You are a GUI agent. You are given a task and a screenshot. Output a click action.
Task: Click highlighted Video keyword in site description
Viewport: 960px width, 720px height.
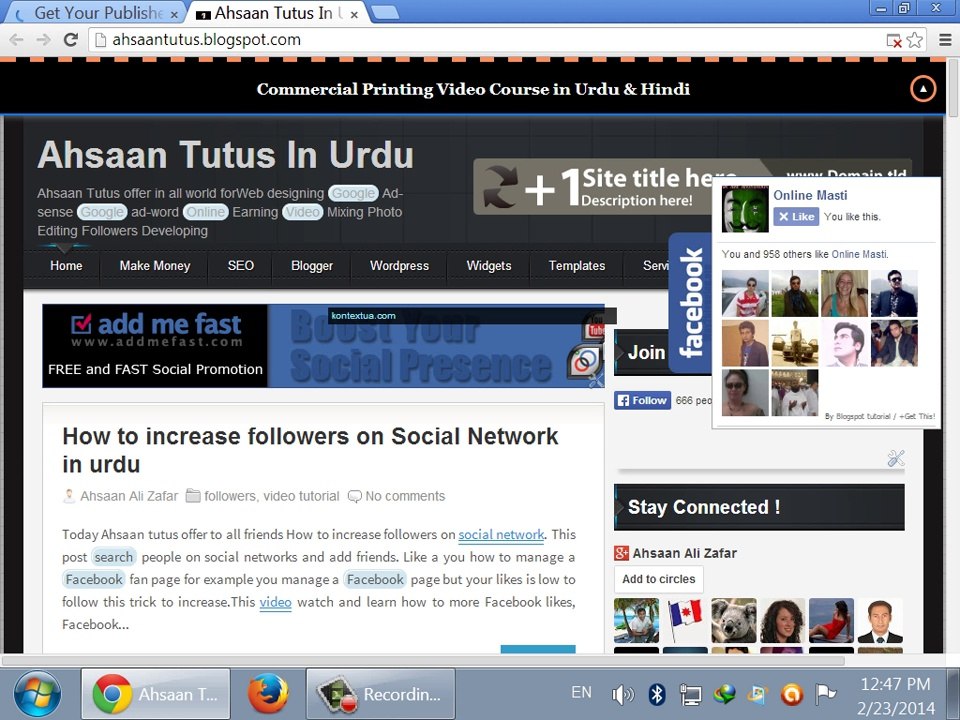pyautogui.click(x=302, y=212)
